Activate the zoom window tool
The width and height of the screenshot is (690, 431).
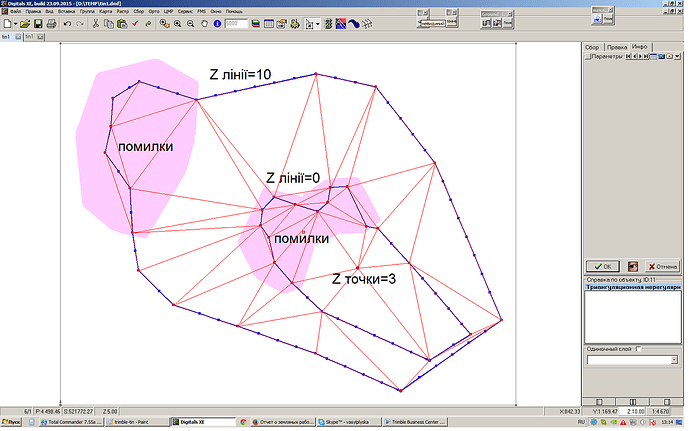(165, 24)
